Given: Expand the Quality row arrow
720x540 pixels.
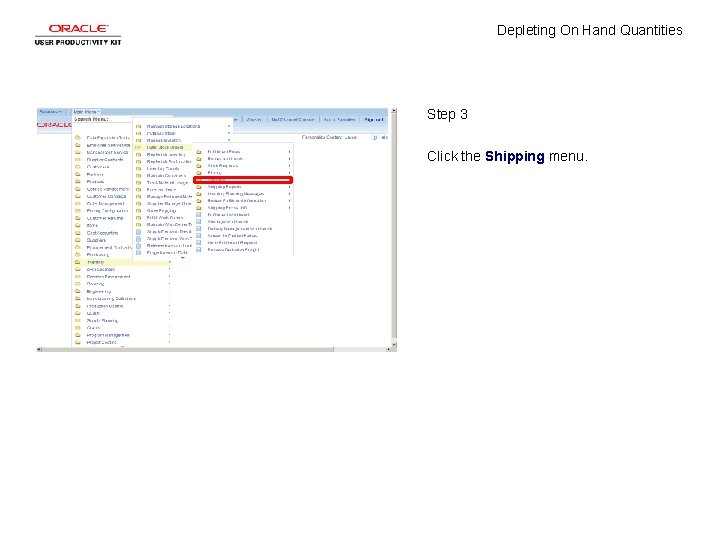Looking at the screenshot, I should (x=169, y=313).
